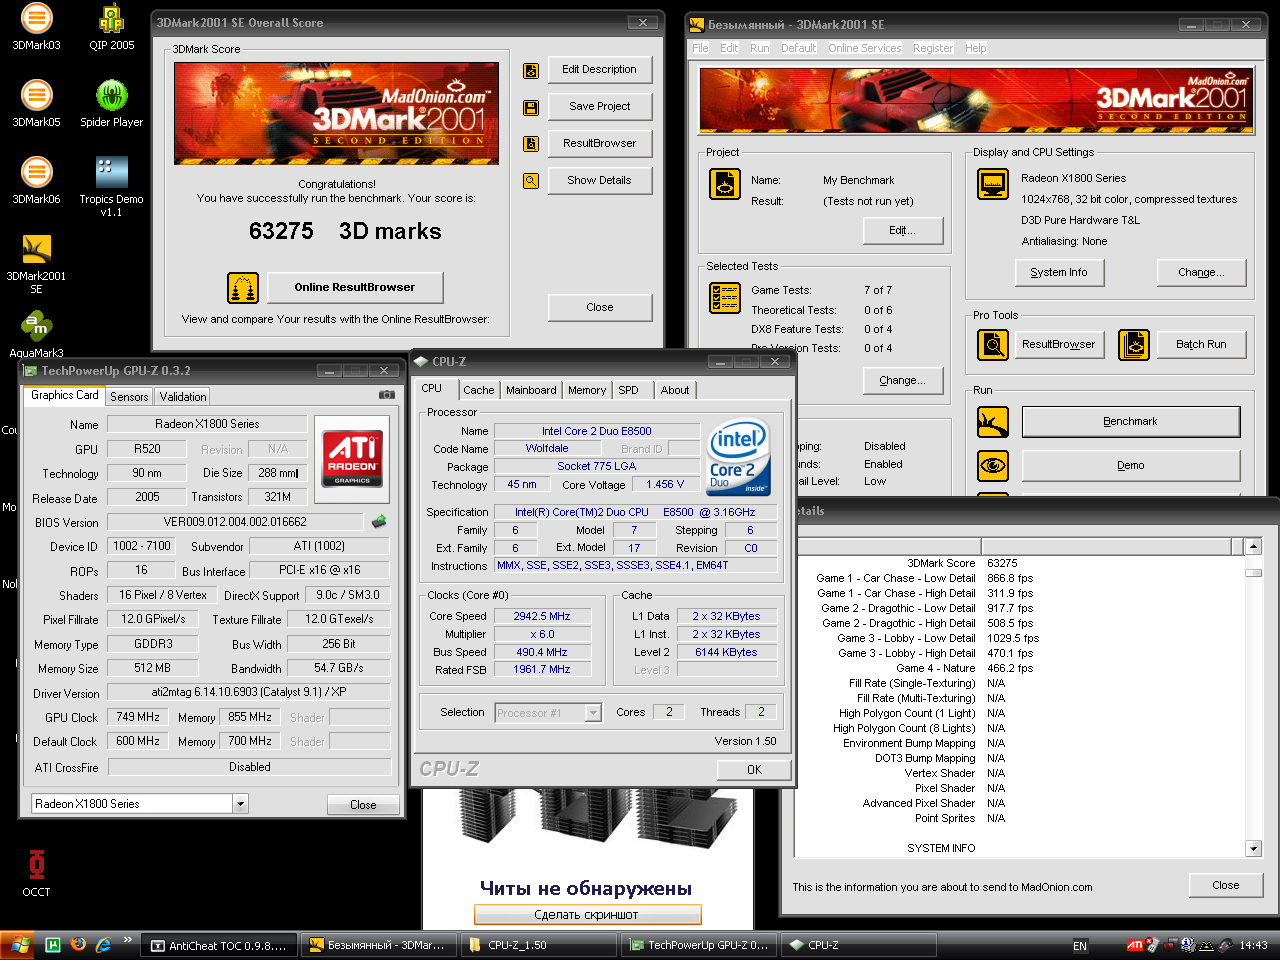This screenshot has height=960, width=1280.
Task: Click the icon next to ResultBrowser in score window
Action: [x=531, y=144]
